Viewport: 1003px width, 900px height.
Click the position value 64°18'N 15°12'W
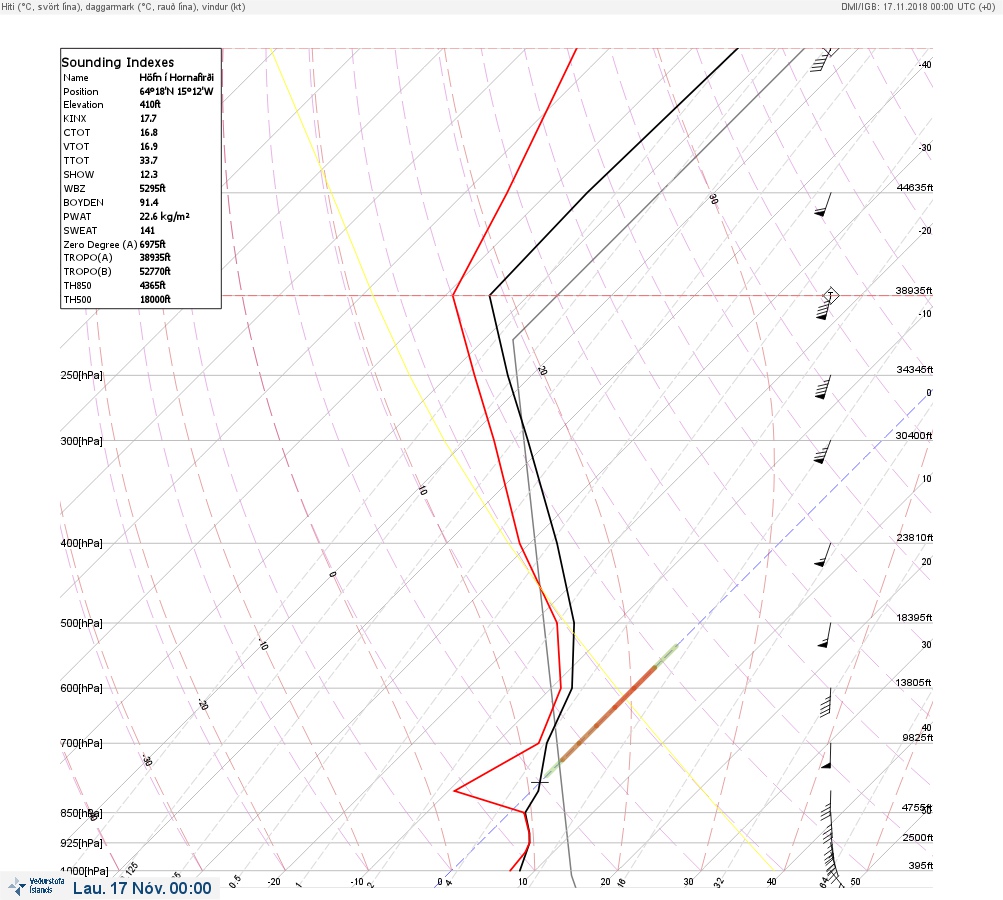click(177, 91)
